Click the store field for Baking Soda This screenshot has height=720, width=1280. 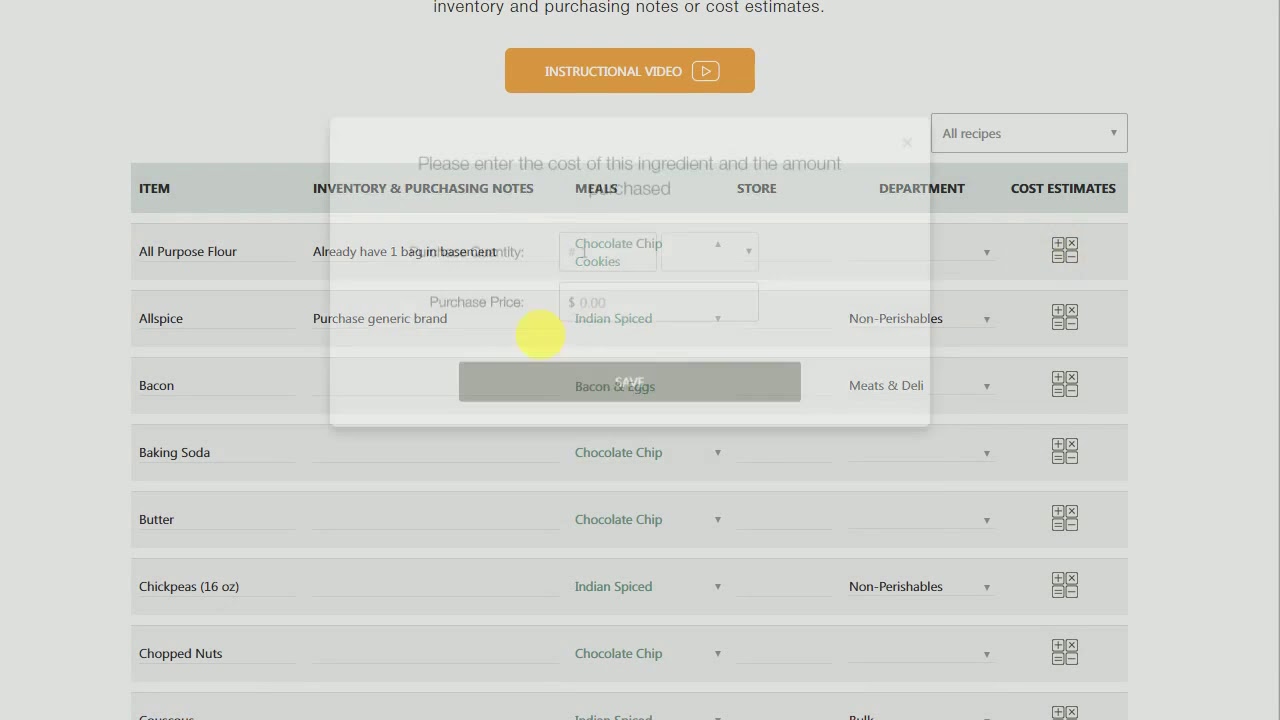(x=784, y=453)
